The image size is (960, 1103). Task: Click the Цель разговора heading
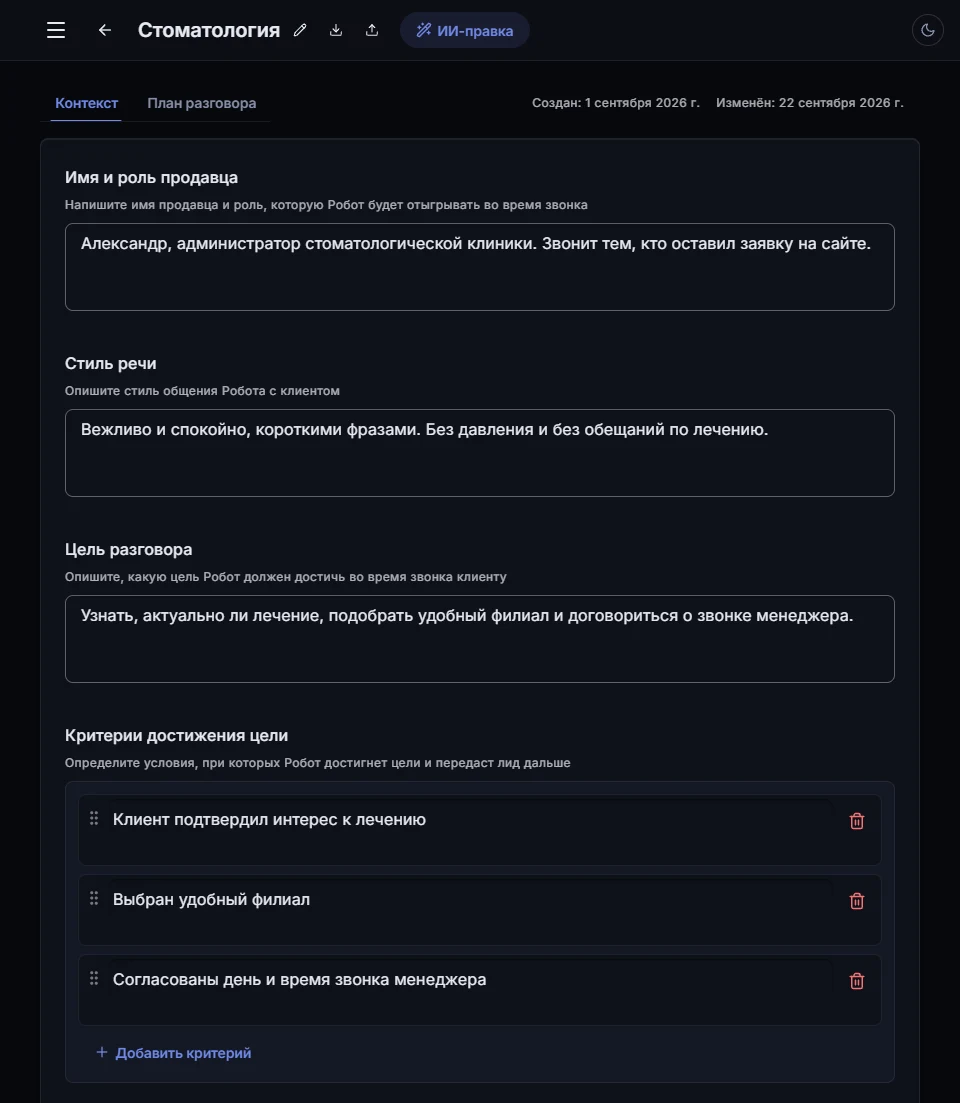pos(129,549)
